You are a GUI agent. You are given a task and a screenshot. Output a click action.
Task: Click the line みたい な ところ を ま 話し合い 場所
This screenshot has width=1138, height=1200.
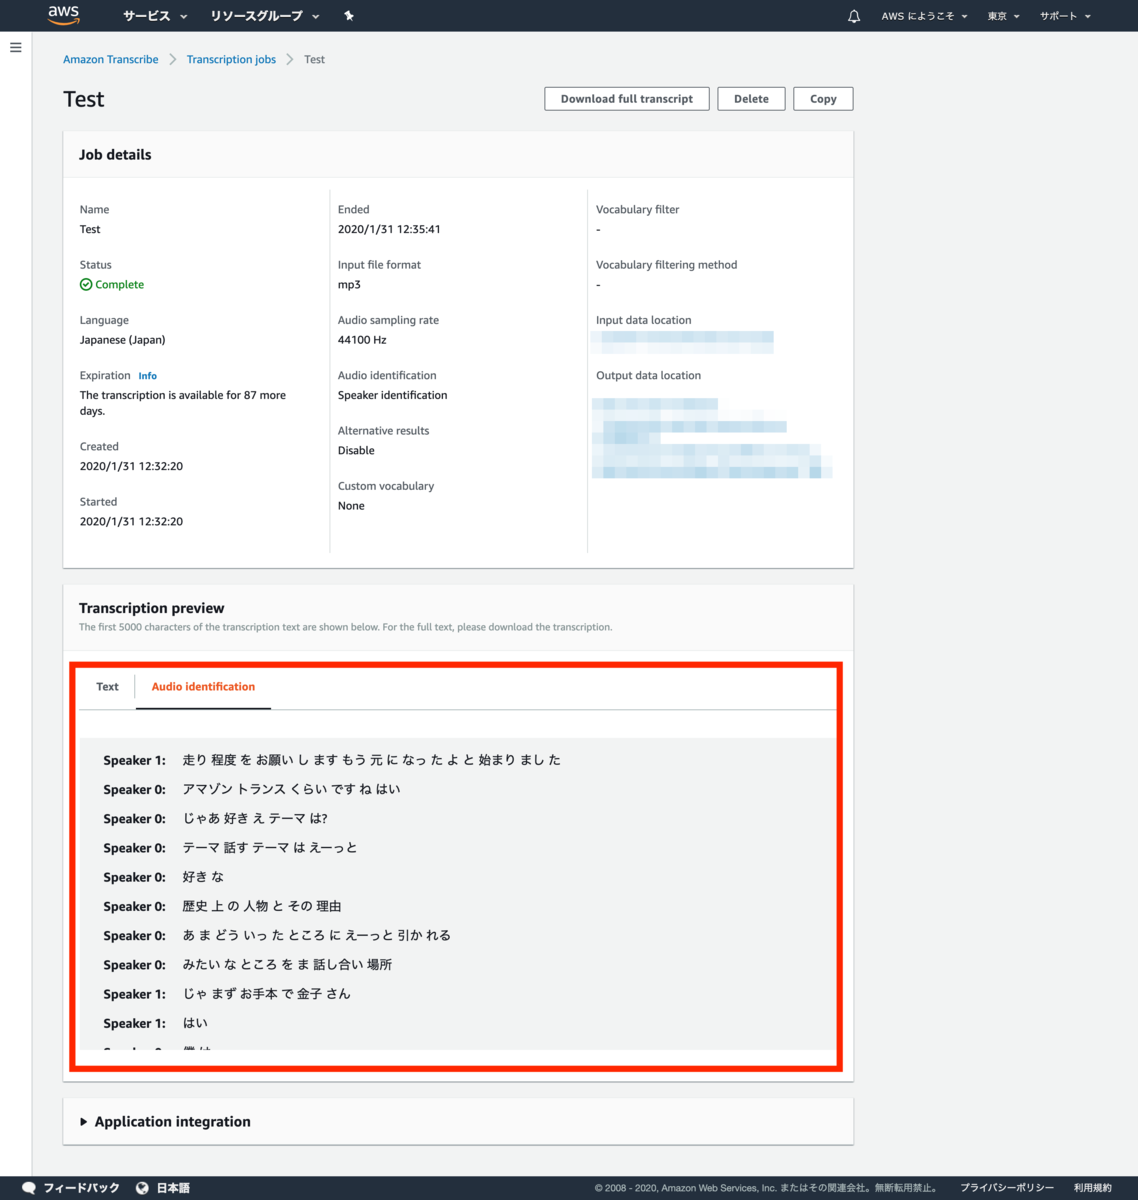(x=287, y=965)
